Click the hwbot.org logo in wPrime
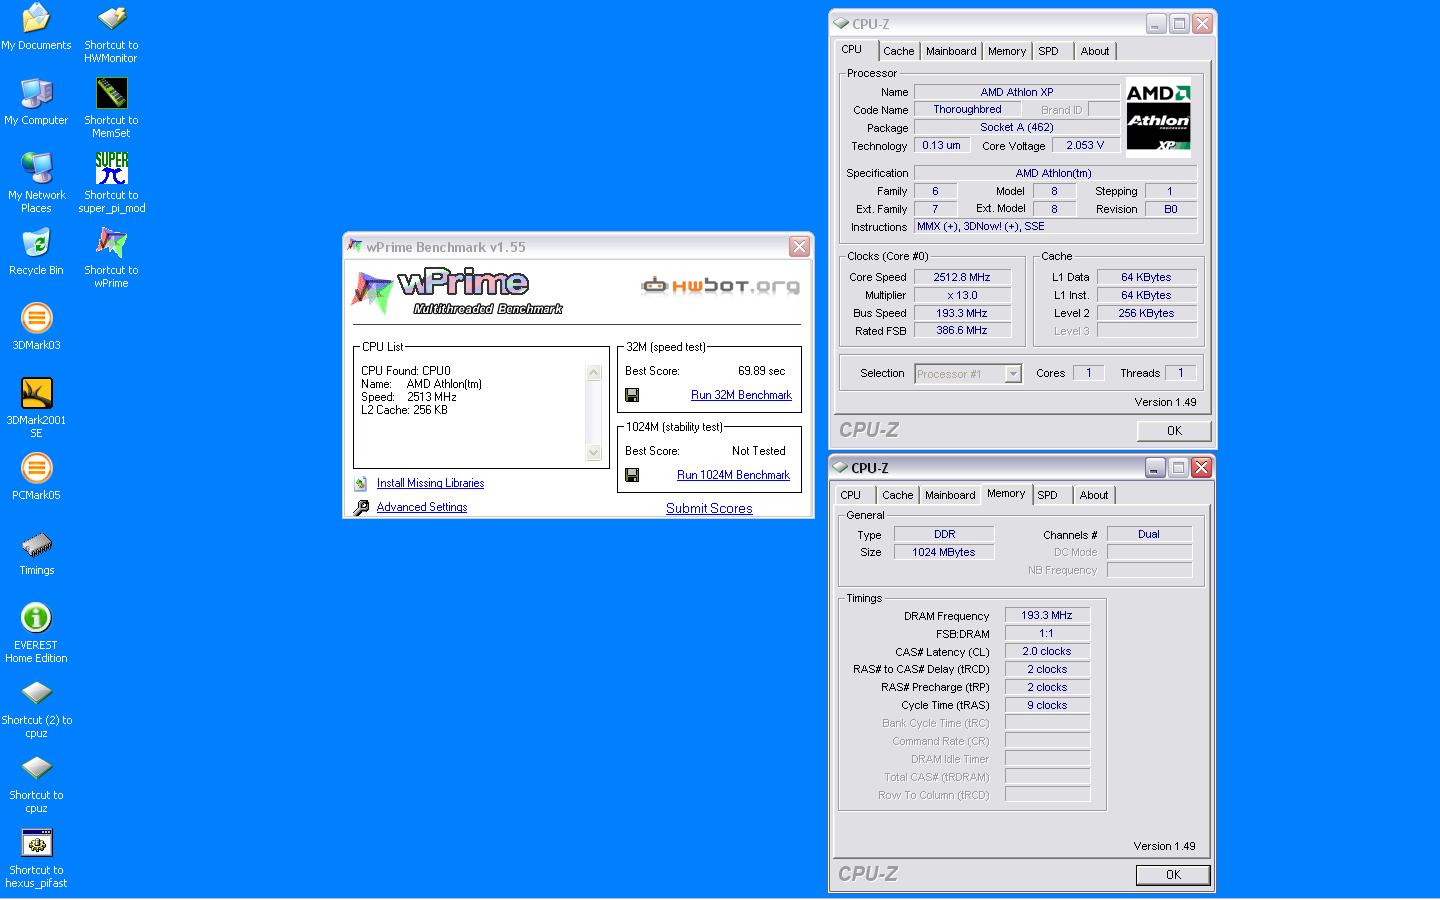1440x900 pixels. pos(720,286)
